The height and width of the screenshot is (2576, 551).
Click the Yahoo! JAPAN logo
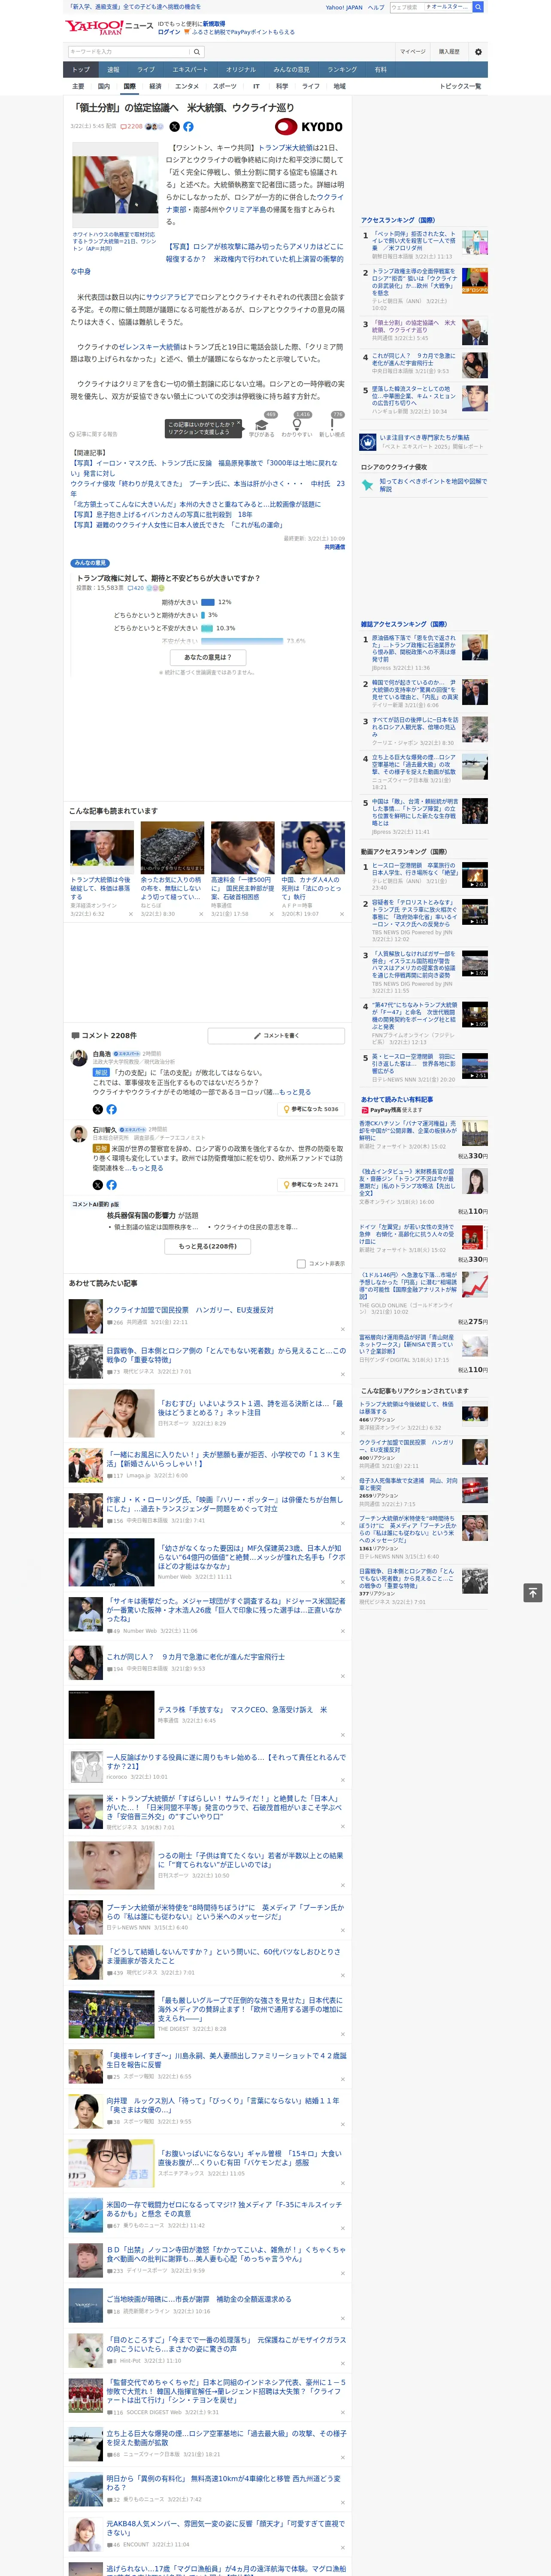95,27
